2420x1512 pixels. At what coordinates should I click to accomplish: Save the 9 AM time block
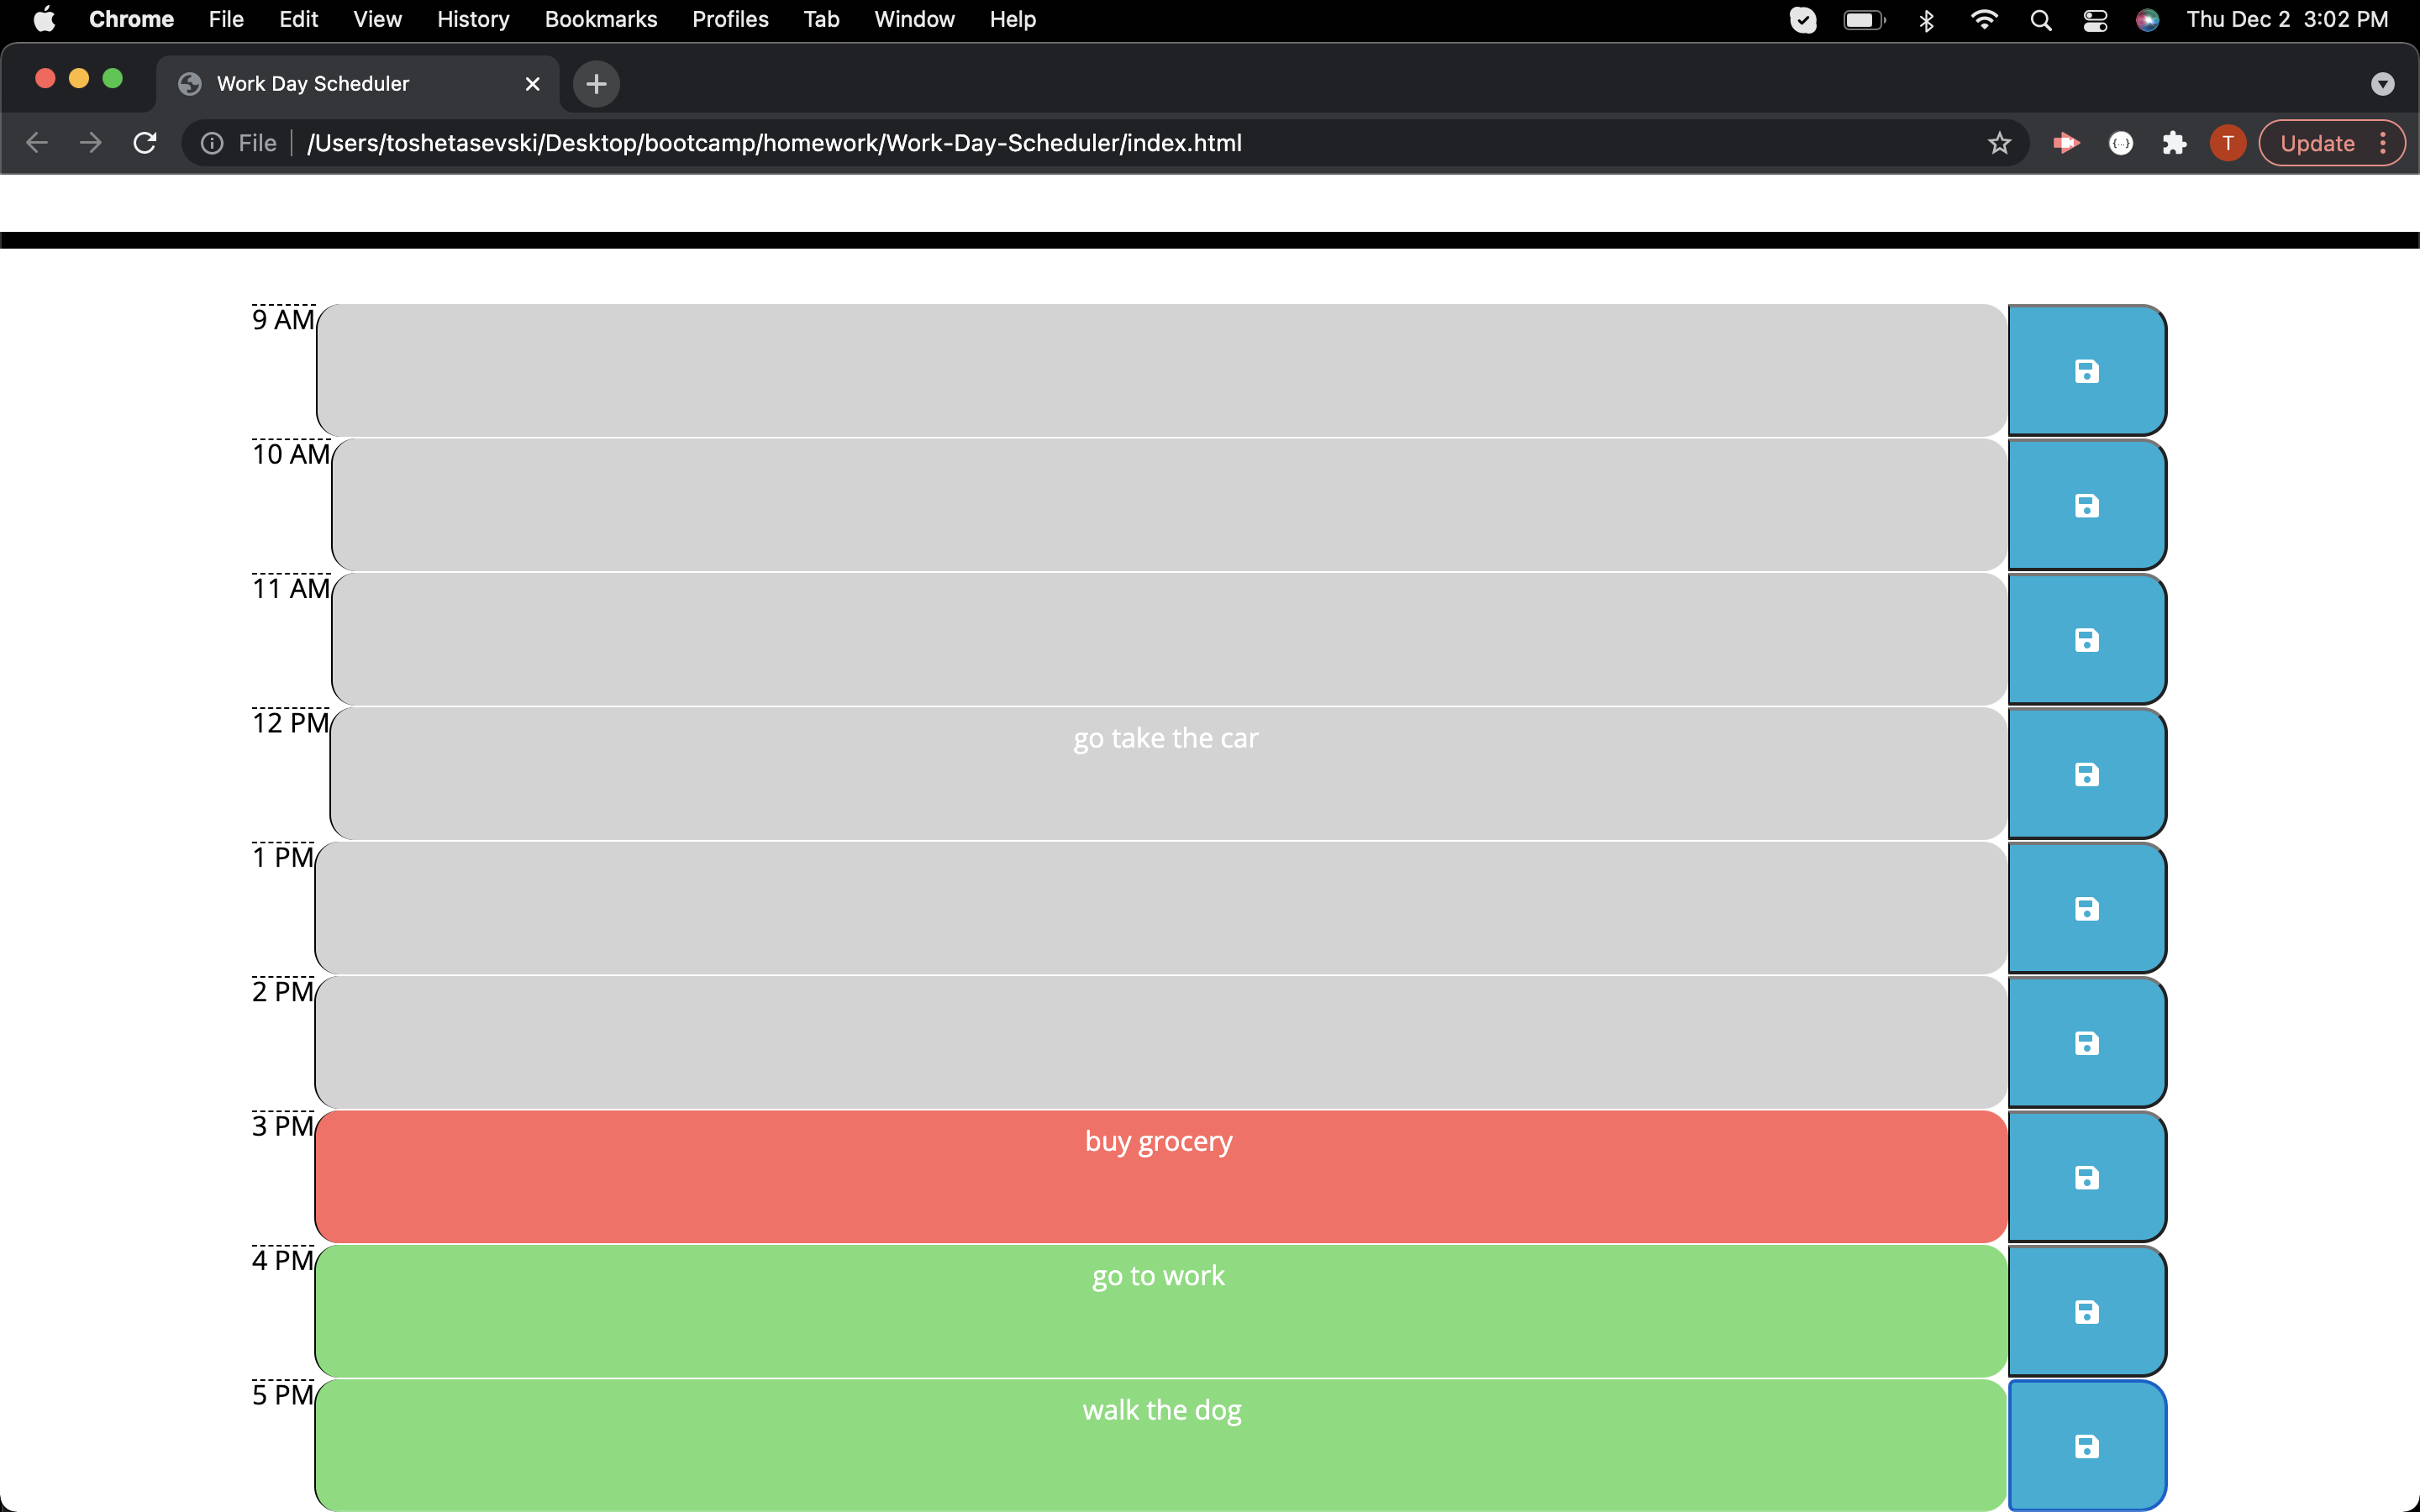(2087, 371)
